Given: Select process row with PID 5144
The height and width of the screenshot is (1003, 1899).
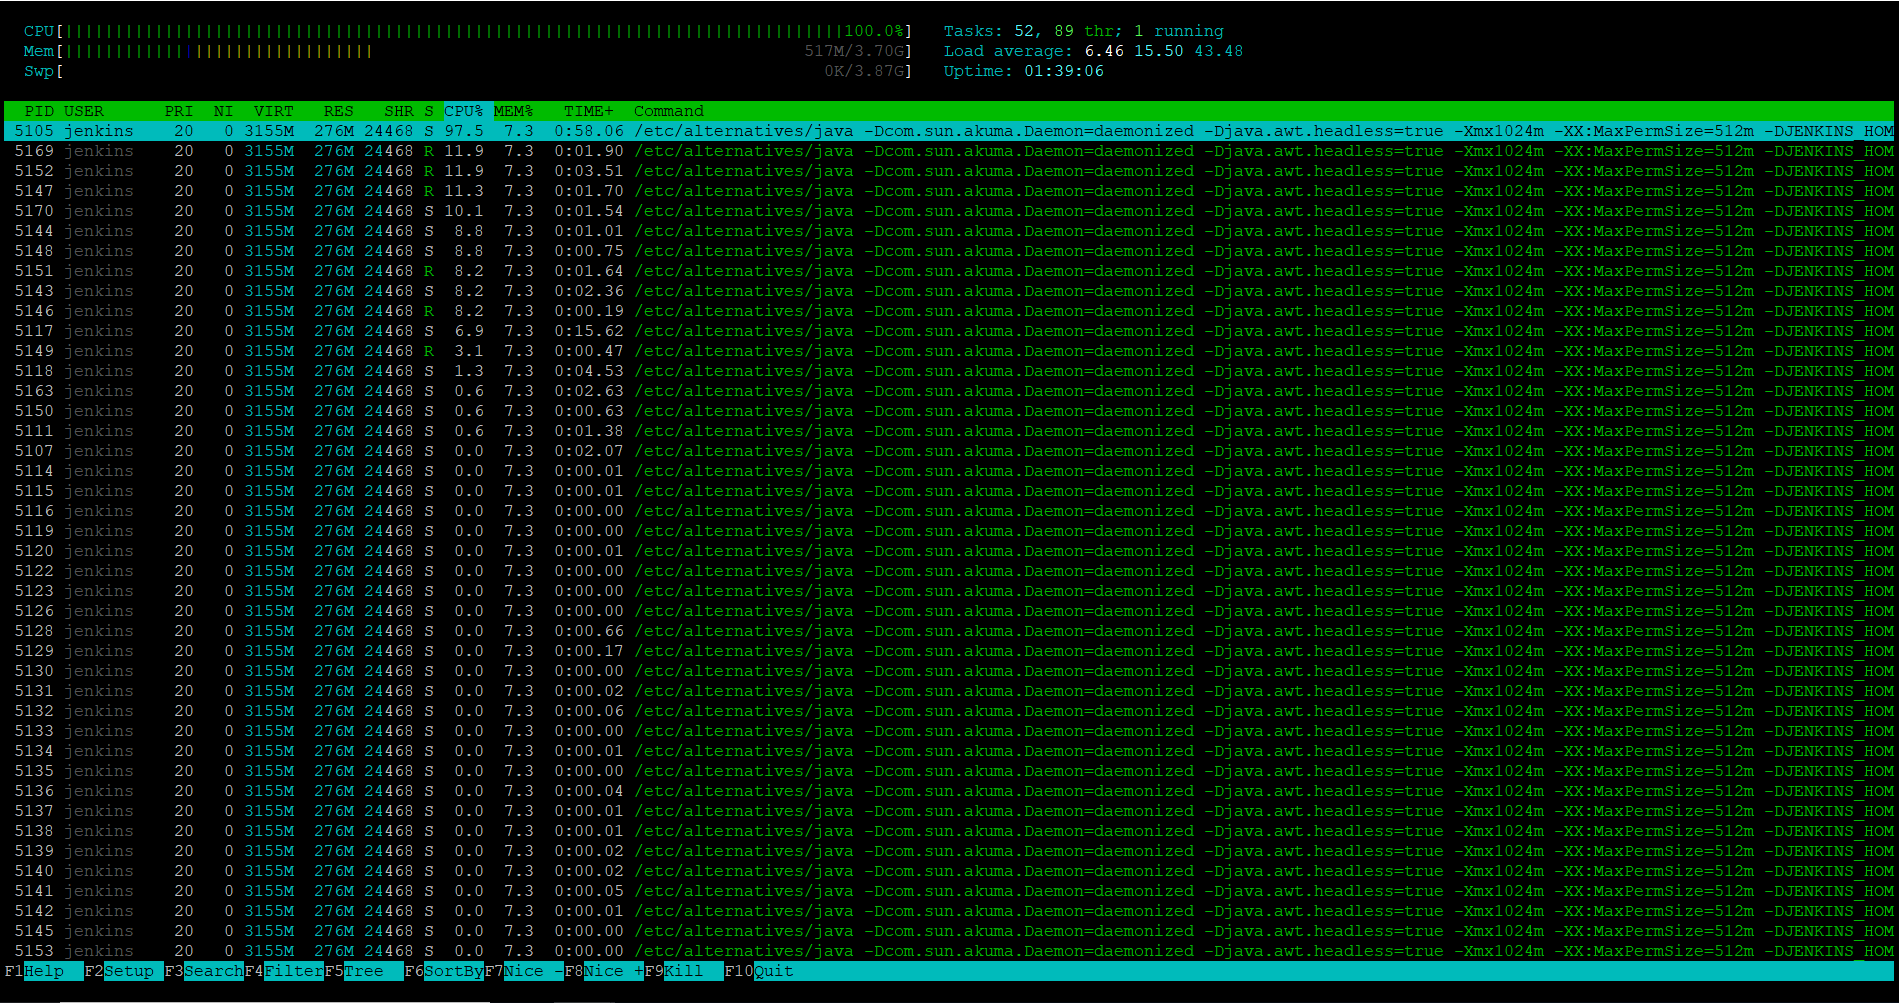Looking at the screenshot, I should (949, 231).
